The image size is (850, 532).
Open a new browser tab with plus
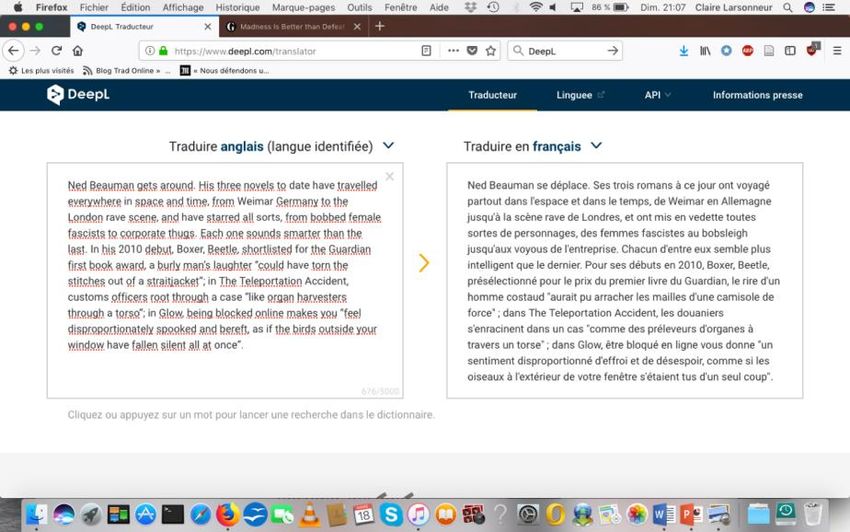(x=379, y=26)
